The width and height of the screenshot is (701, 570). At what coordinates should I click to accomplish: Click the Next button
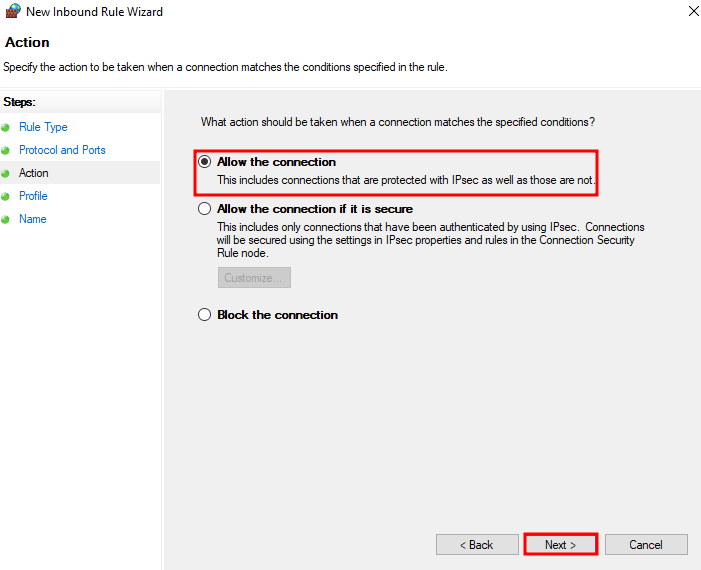(x=561, y=545)
